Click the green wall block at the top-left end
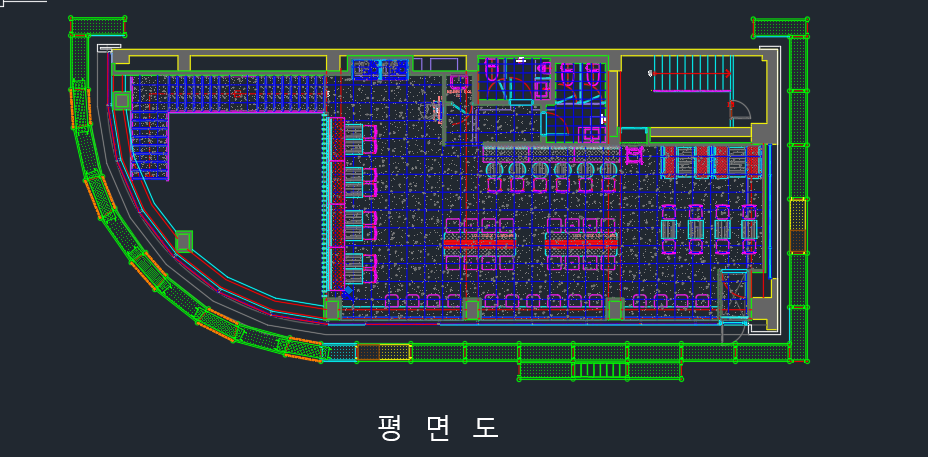Screen dimensions: 928x457 coord(98,26)
